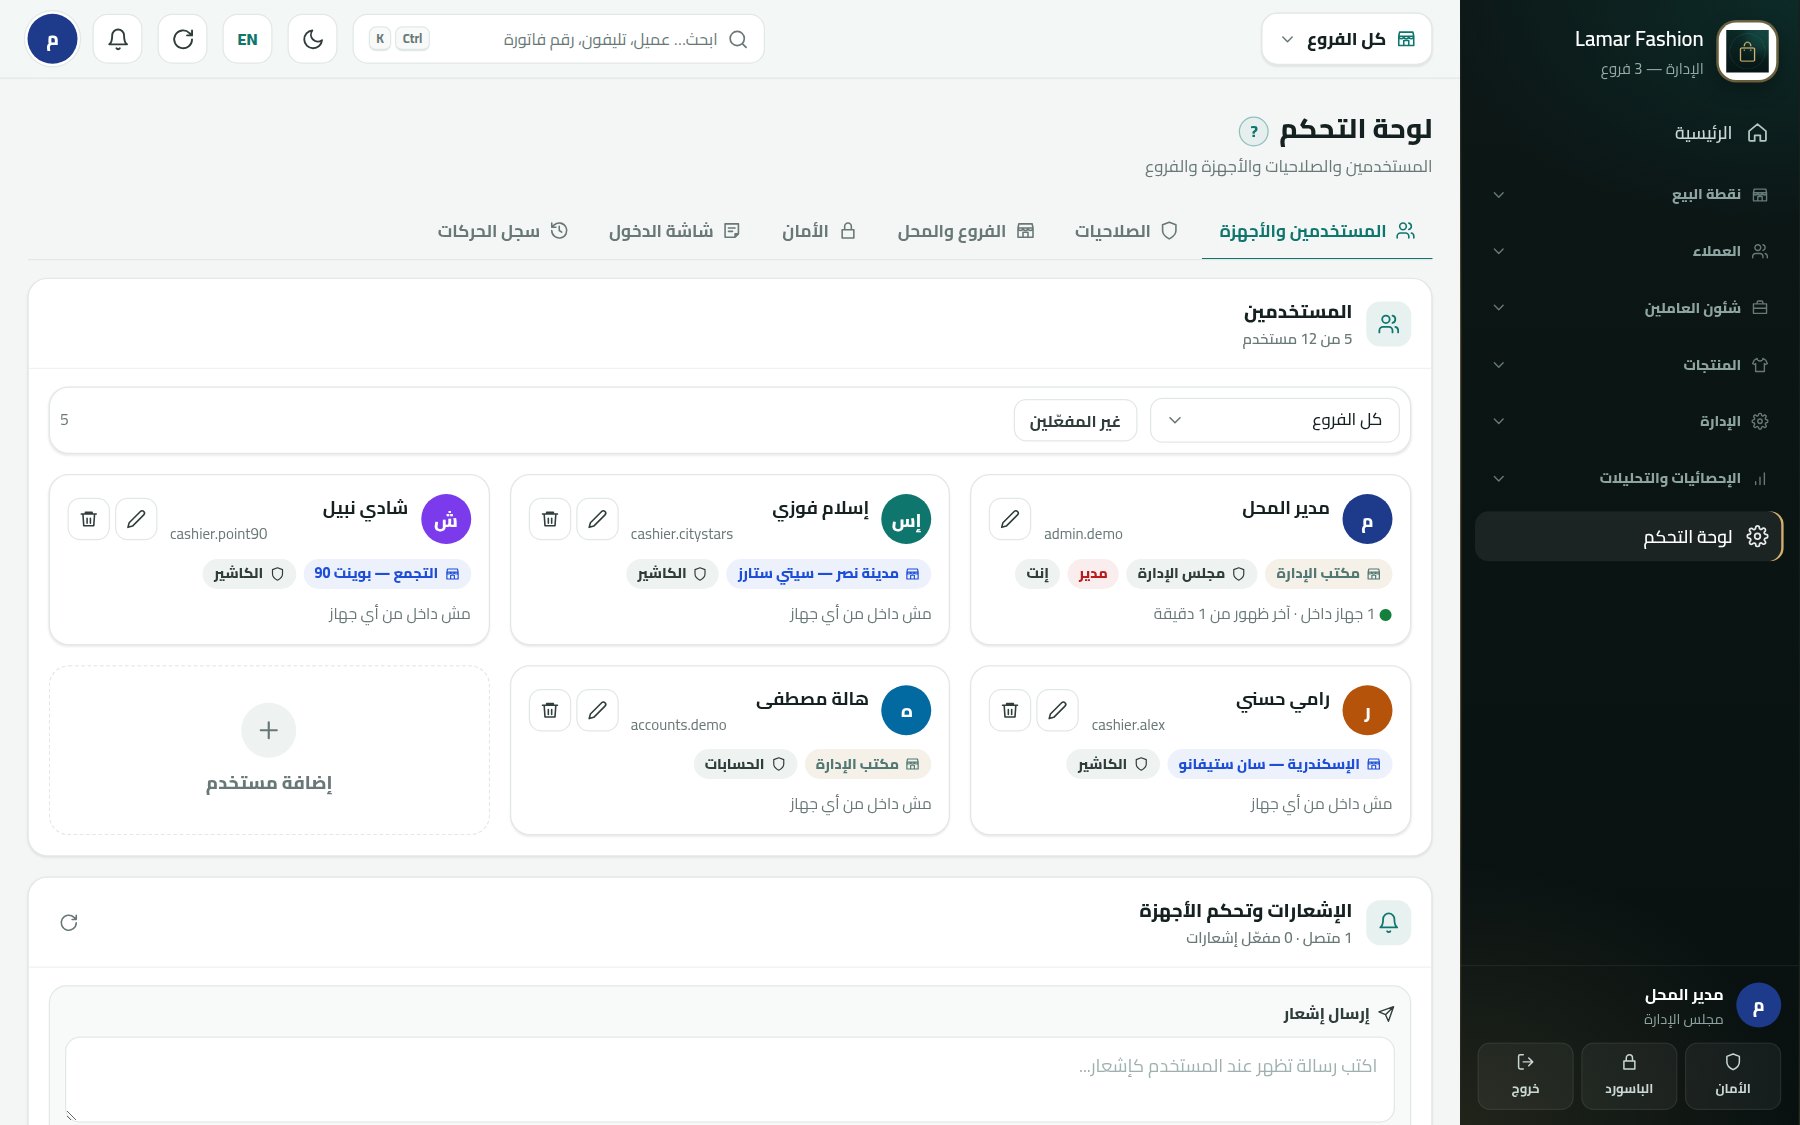Click إضافة مستخدم card
1800x1125 pixels.
(269, 750)
